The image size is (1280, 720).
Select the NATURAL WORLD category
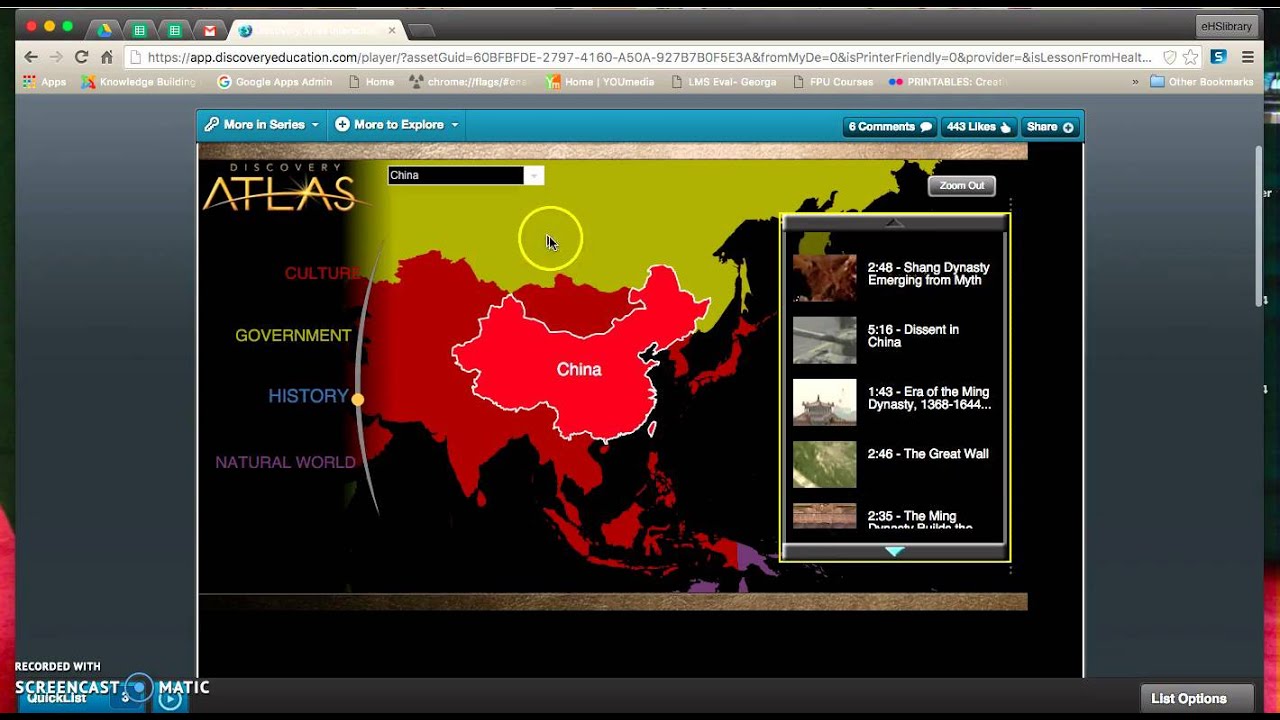coord(285,462)
